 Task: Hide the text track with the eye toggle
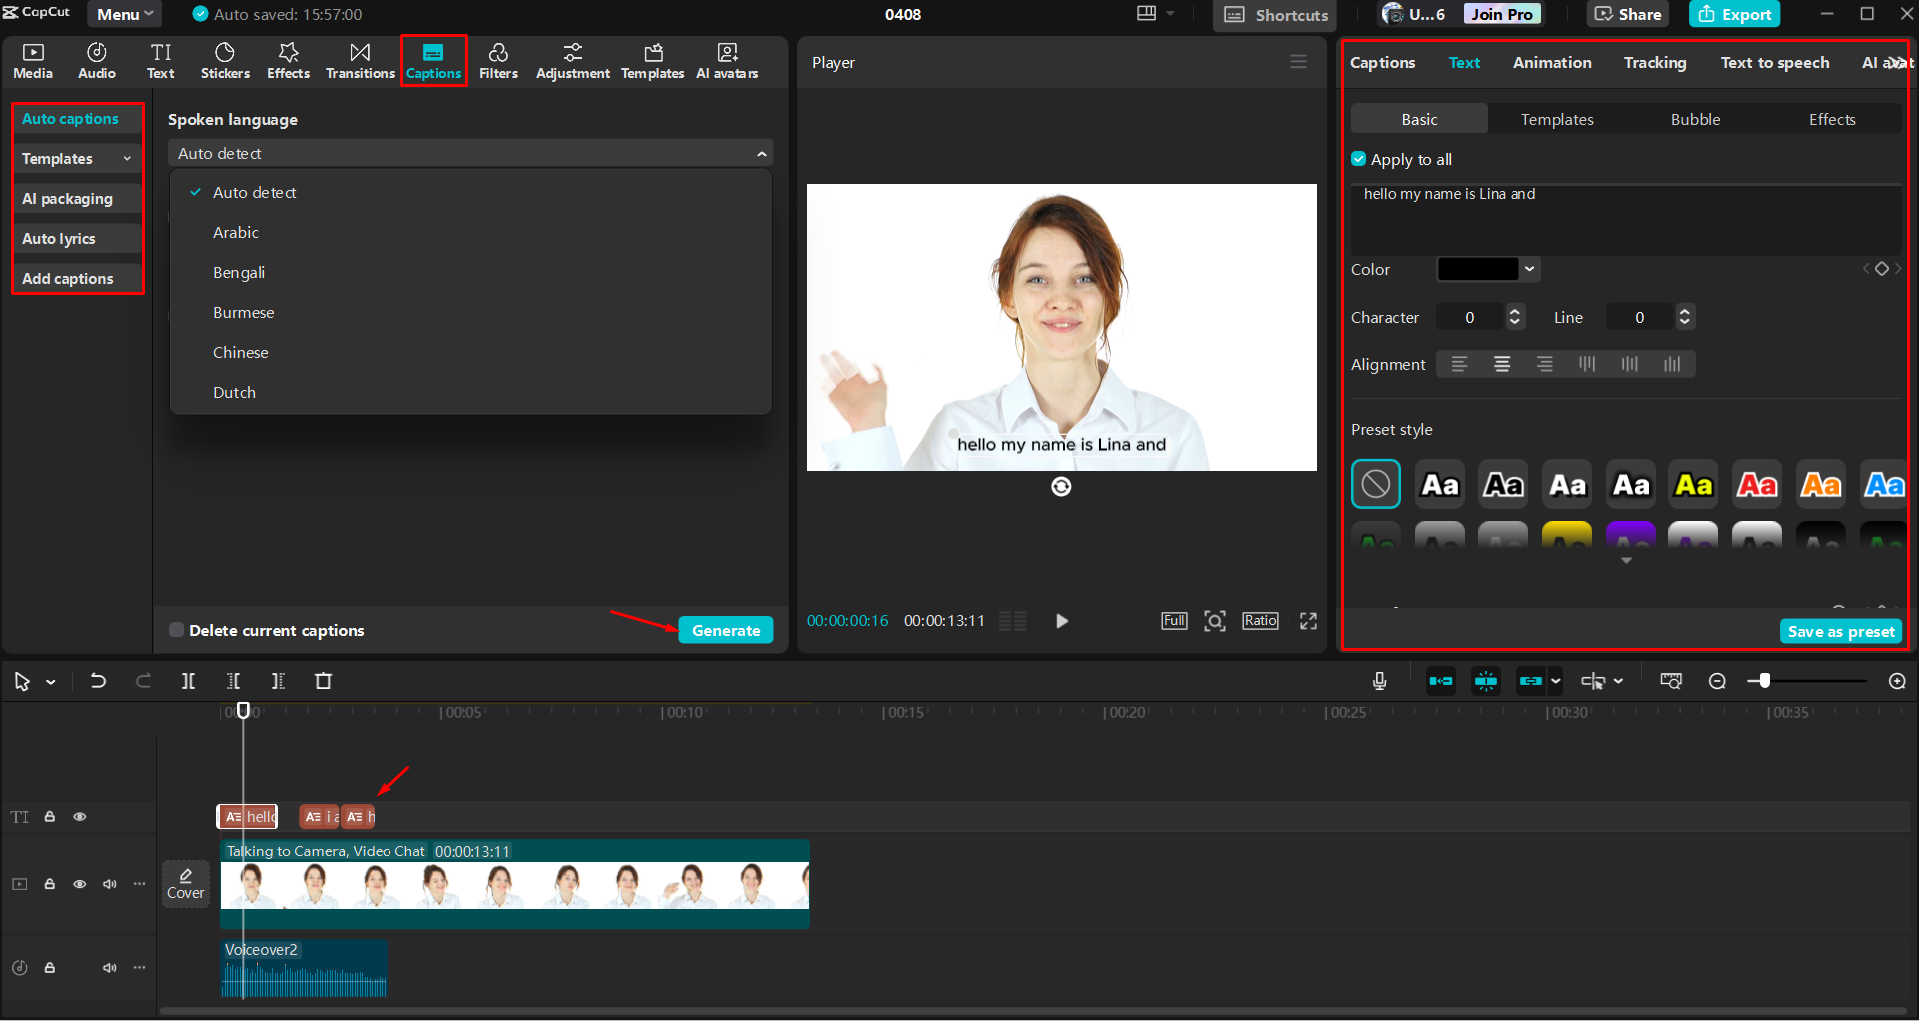tap(79, 816)
